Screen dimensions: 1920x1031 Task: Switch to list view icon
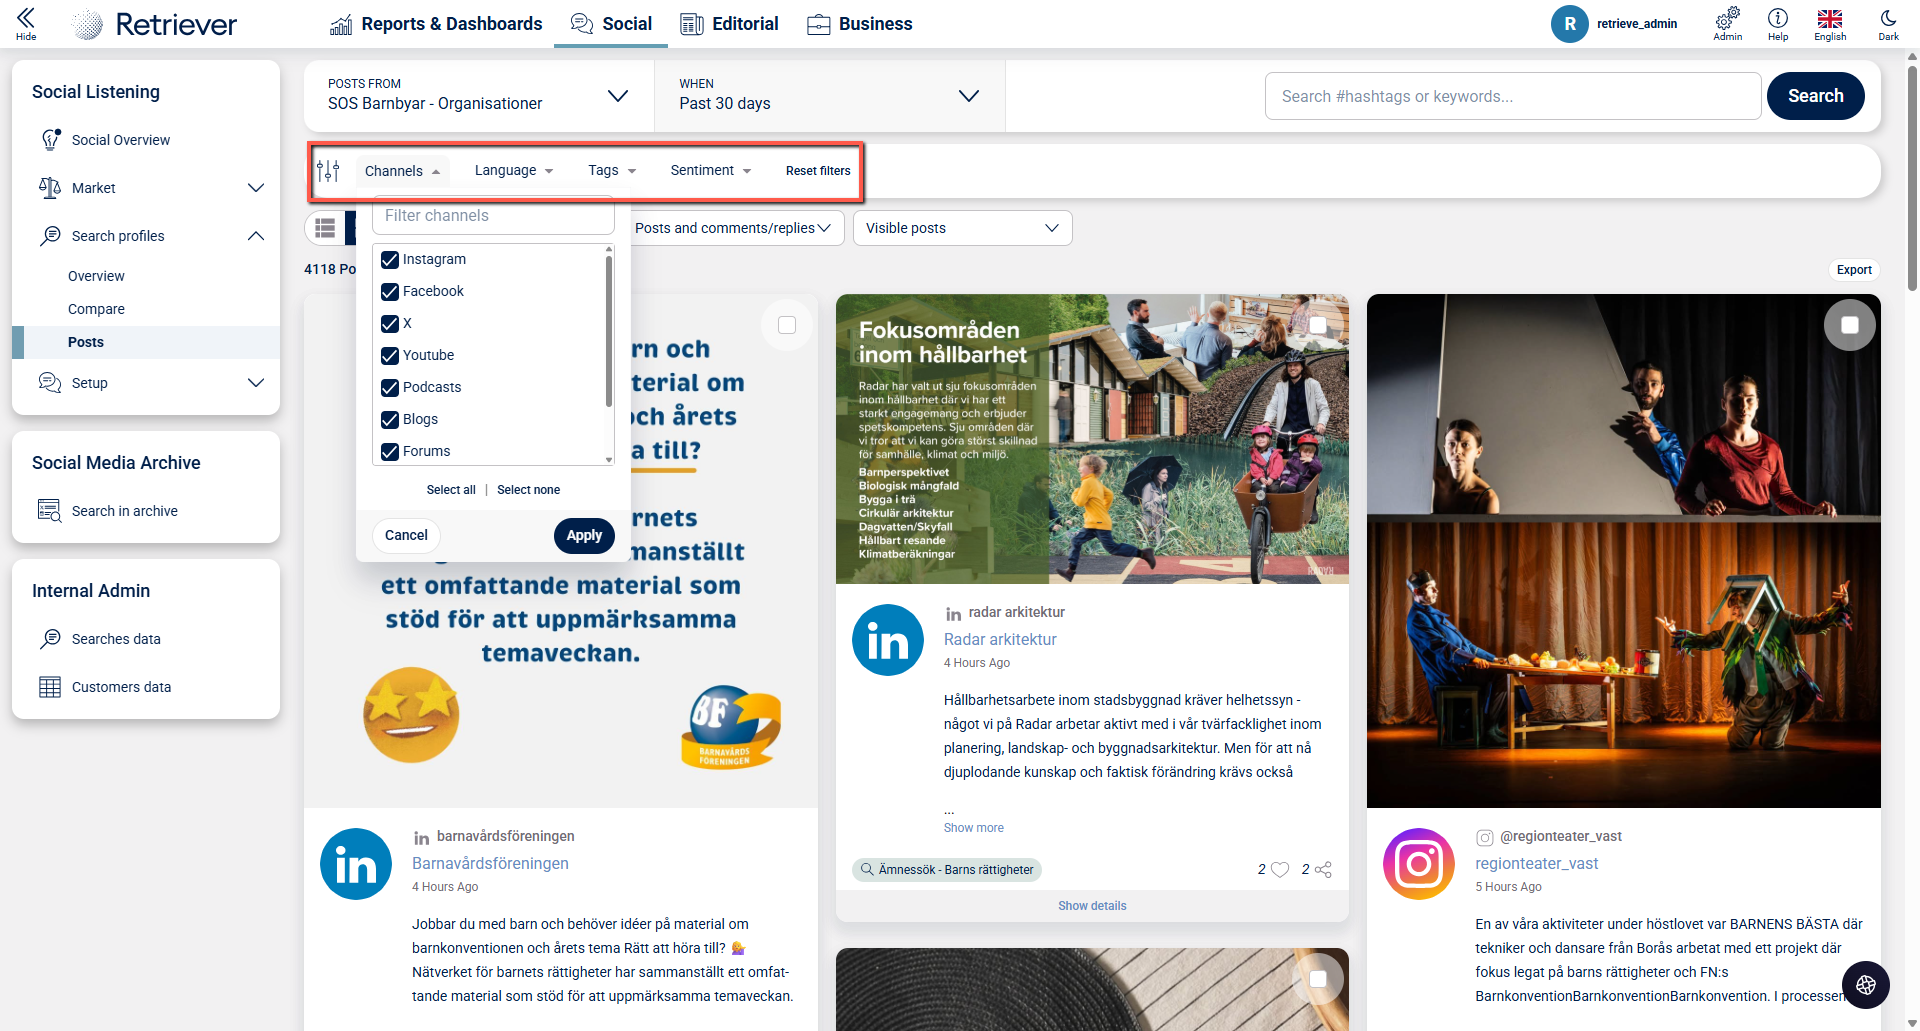pyautogui.click(x=325, y=228)
